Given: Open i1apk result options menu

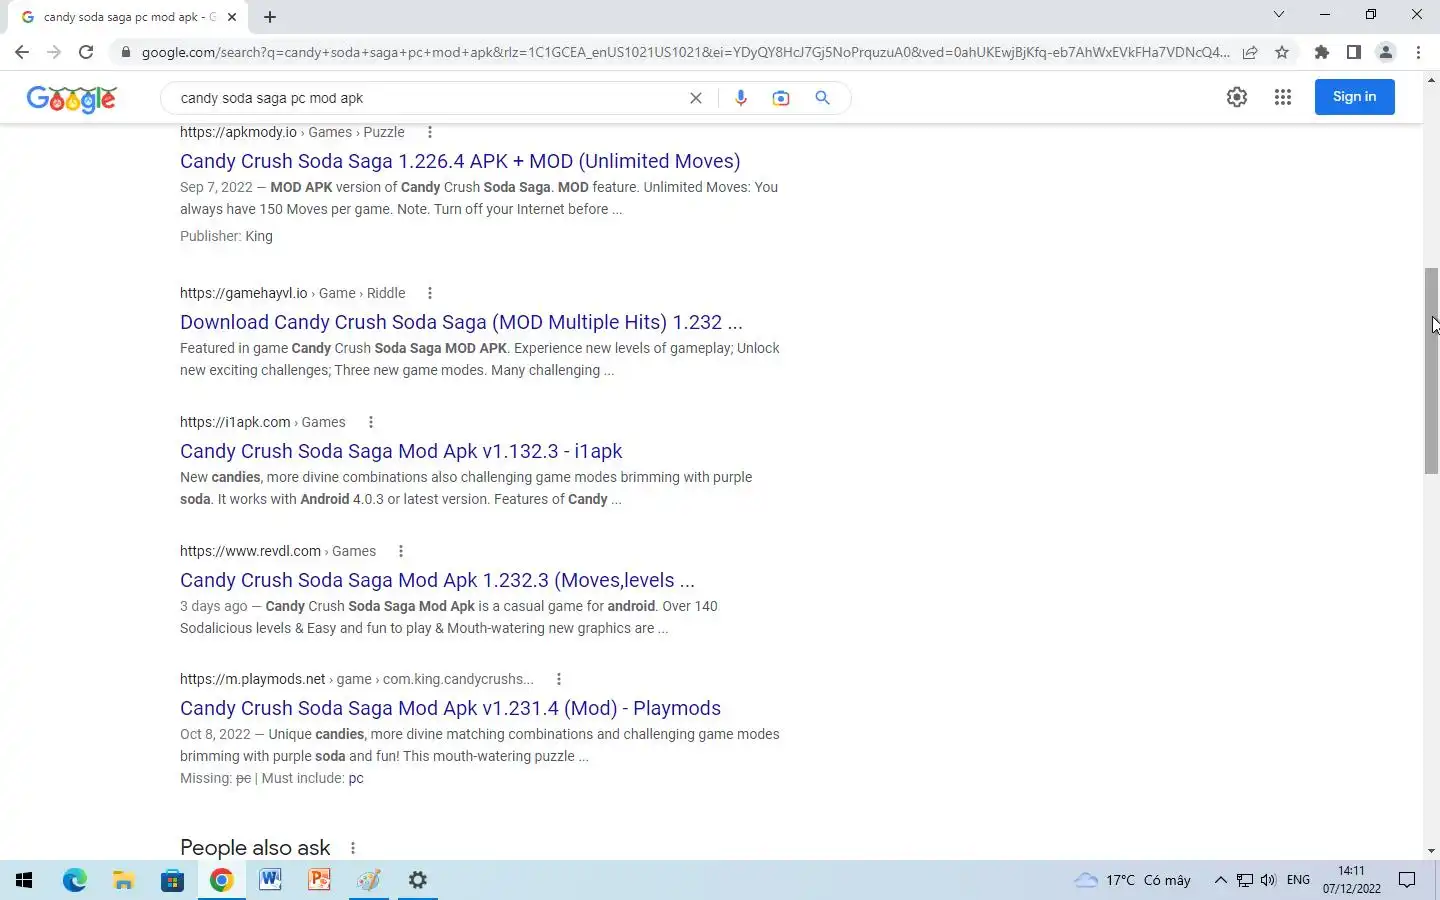Looking at the screenshot, I should tap(371, 422).
